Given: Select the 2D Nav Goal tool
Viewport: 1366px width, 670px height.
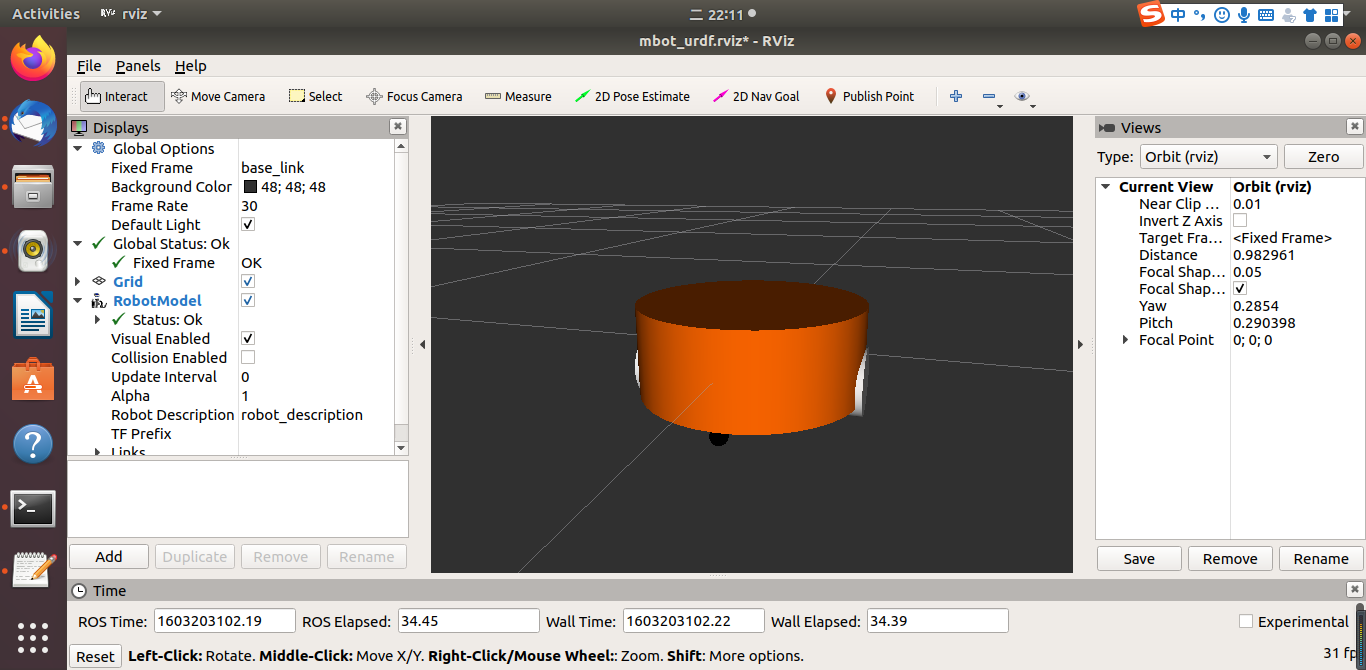Looking at the screenshot, I should coord(756,96).
